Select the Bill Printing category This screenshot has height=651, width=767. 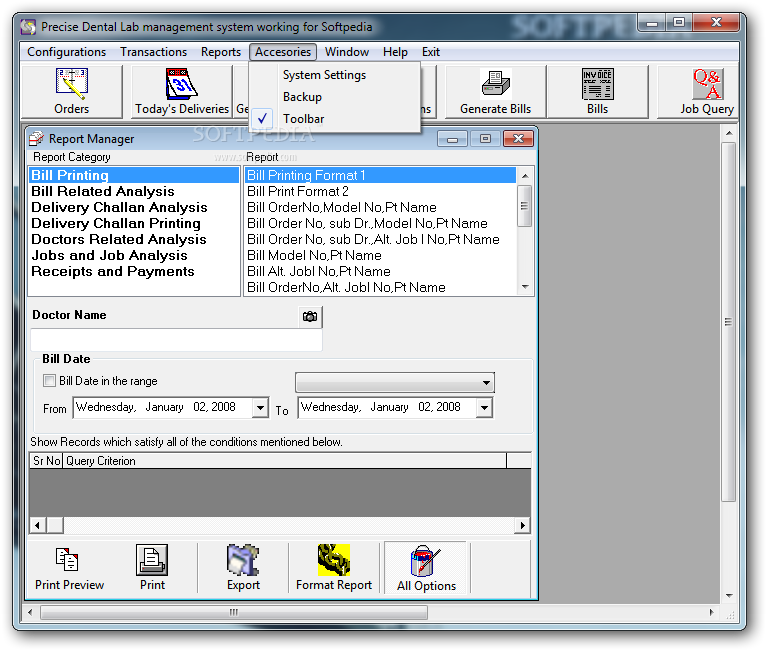click(134, 175)
